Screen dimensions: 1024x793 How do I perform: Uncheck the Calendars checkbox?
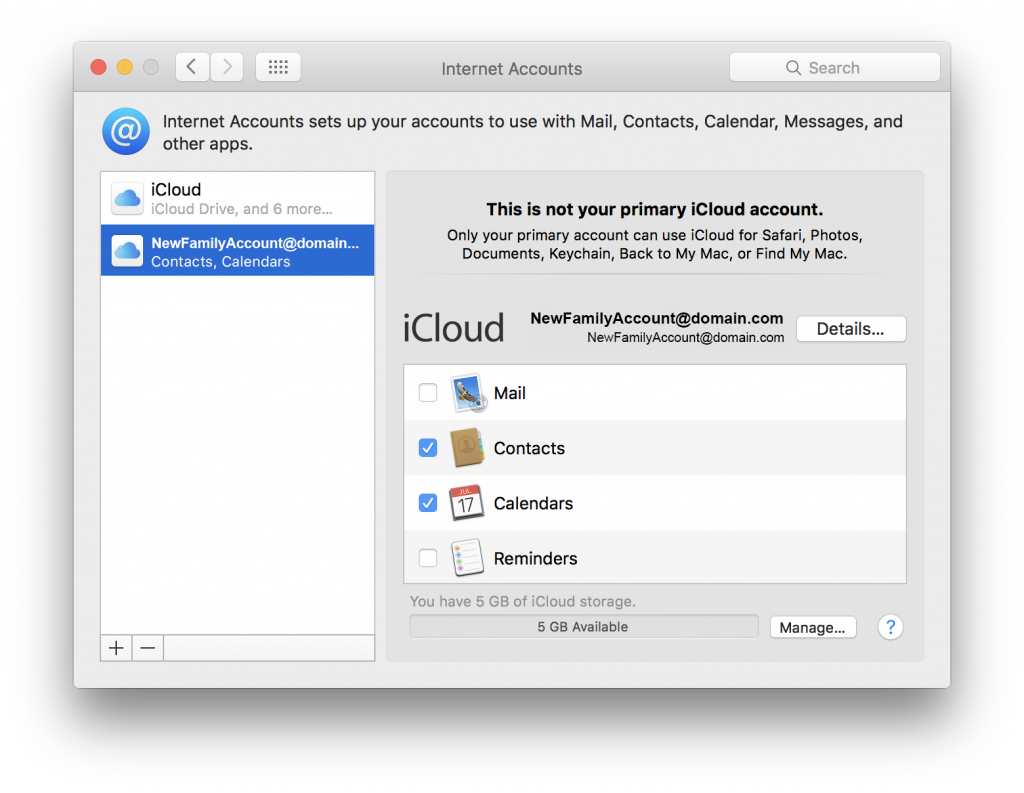[x=428, y=503]
